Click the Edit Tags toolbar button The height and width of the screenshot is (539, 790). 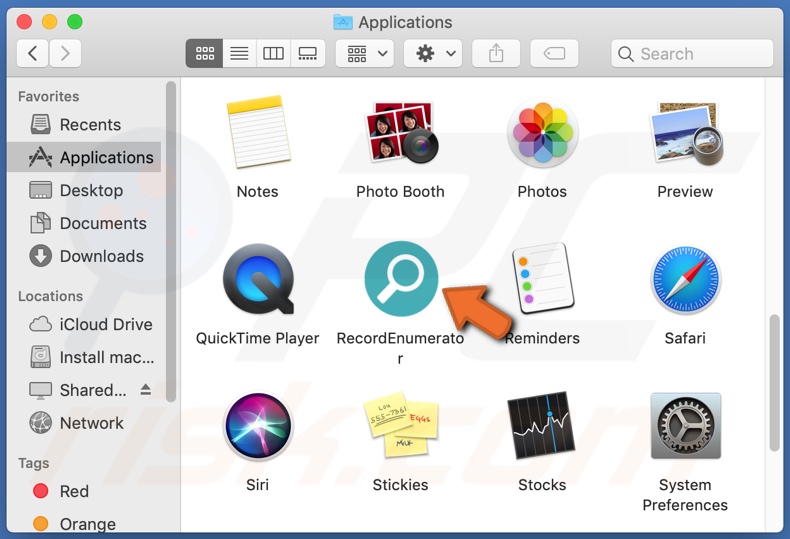click(554, 53)
